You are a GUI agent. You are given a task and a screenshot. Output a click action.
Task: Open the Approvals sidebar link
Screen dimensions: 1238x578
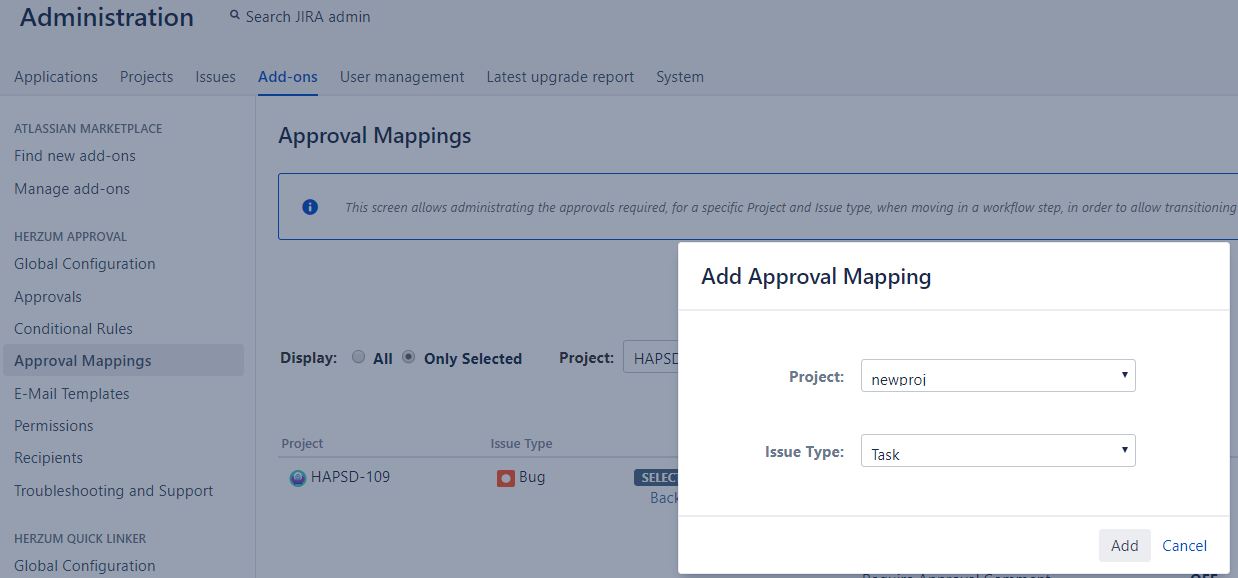(48, 297)
